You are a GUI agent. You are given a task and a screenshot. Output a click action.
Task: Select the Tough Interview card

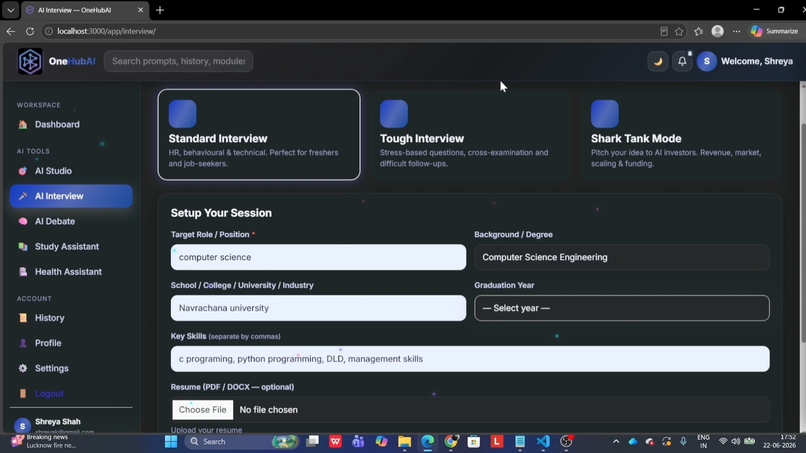[x=470, y=135]
